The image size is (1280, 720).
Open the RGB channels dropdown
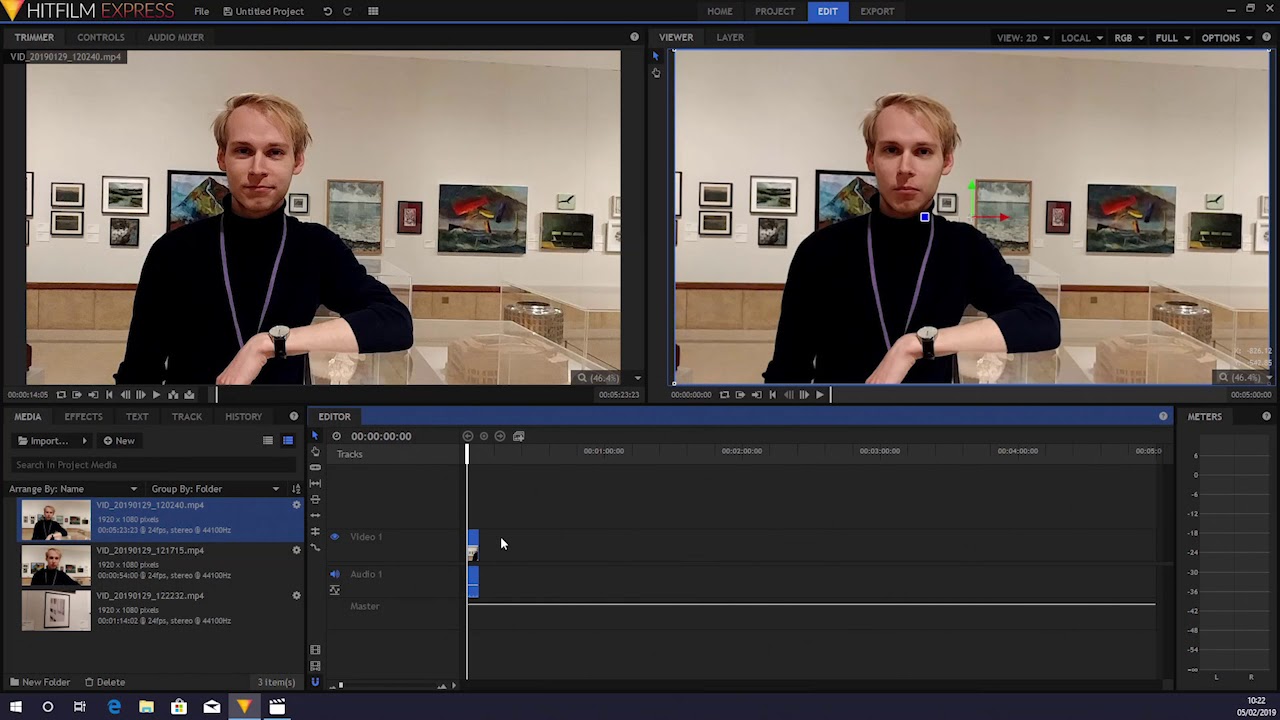click(1129, 38)
